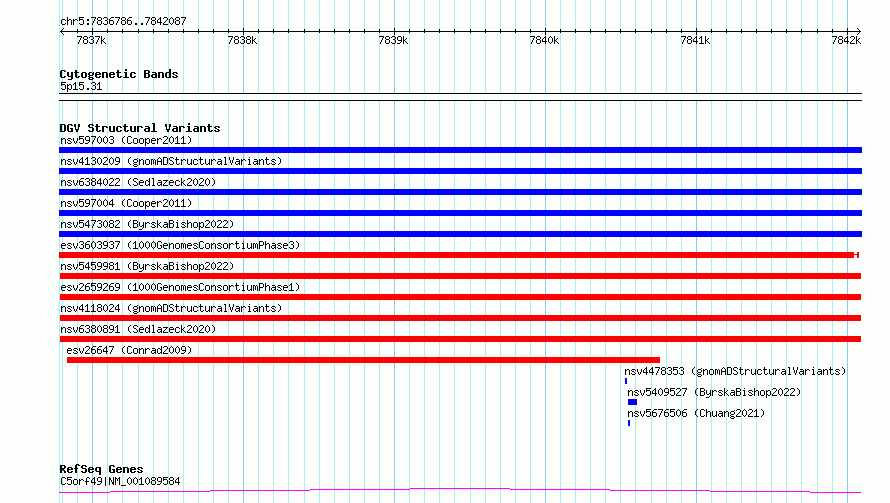Click the blue bar under nsv6384022

click(460, 192)
